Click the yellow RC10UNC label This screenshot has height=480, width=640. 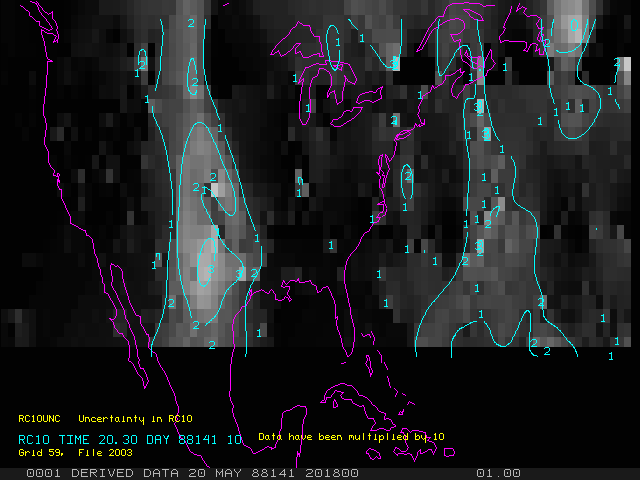(39, 419)
